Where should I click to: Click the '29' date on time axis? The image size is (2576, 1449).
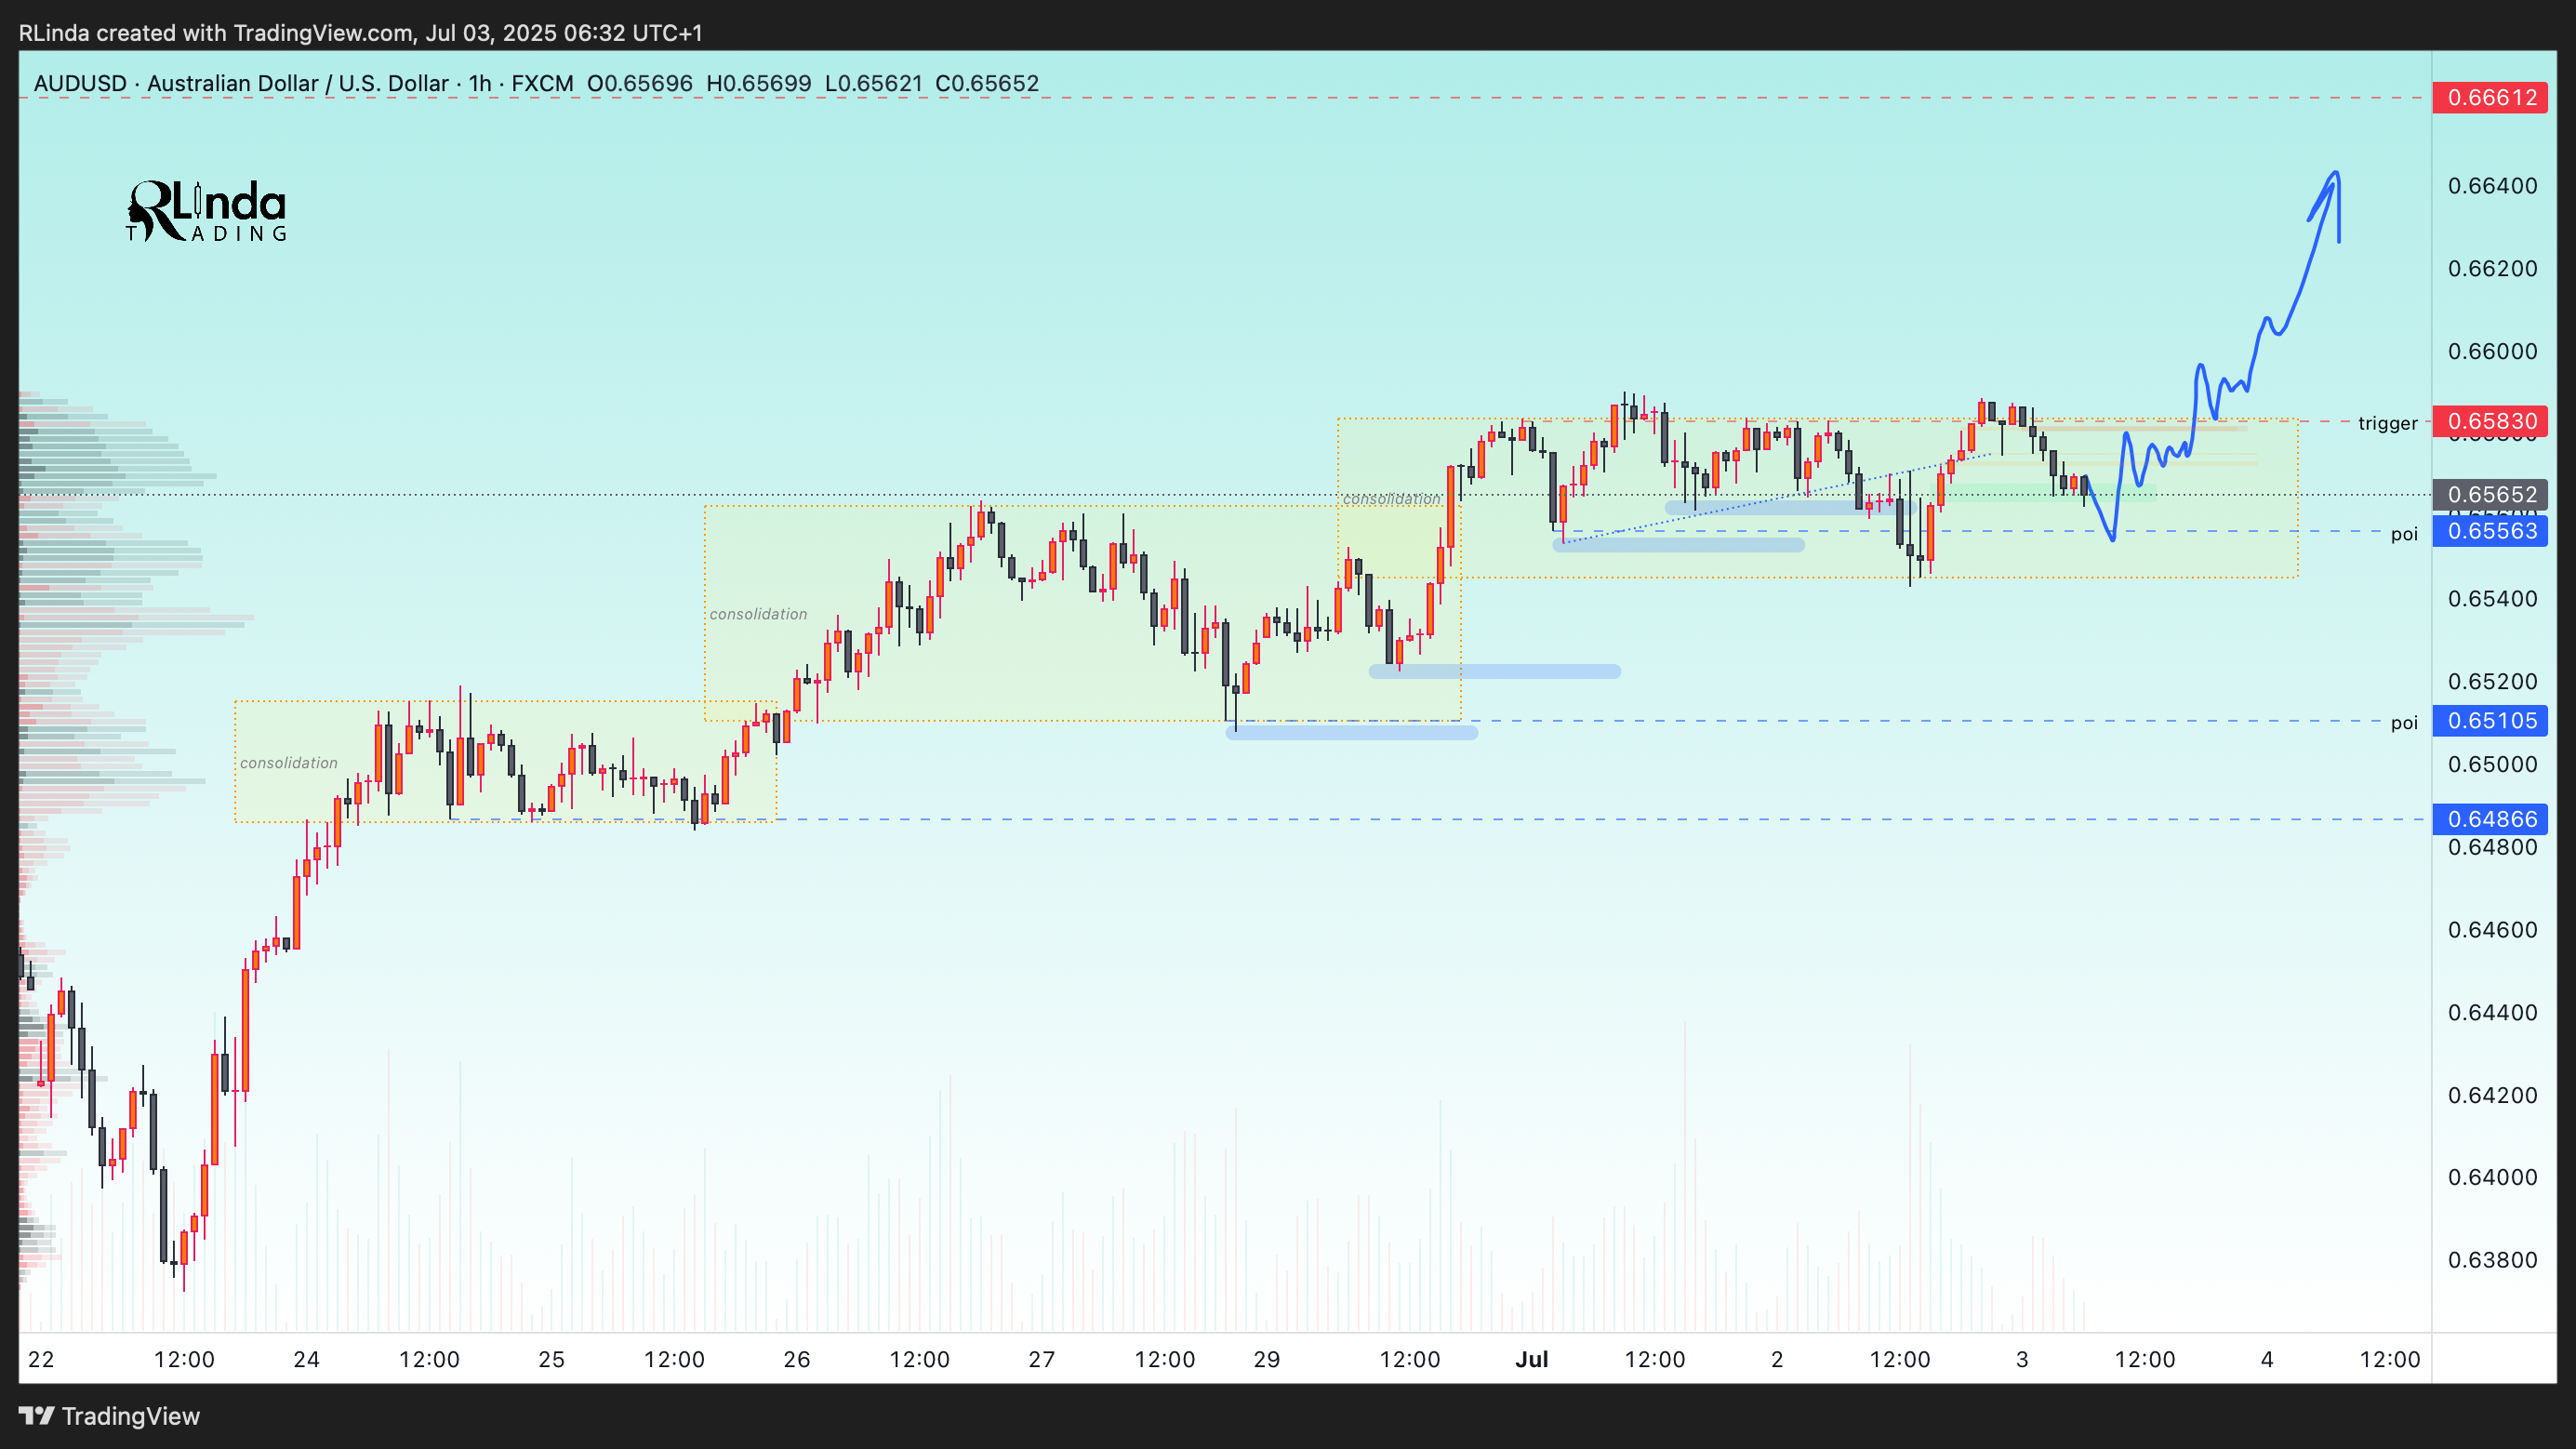point(1267,1360)
